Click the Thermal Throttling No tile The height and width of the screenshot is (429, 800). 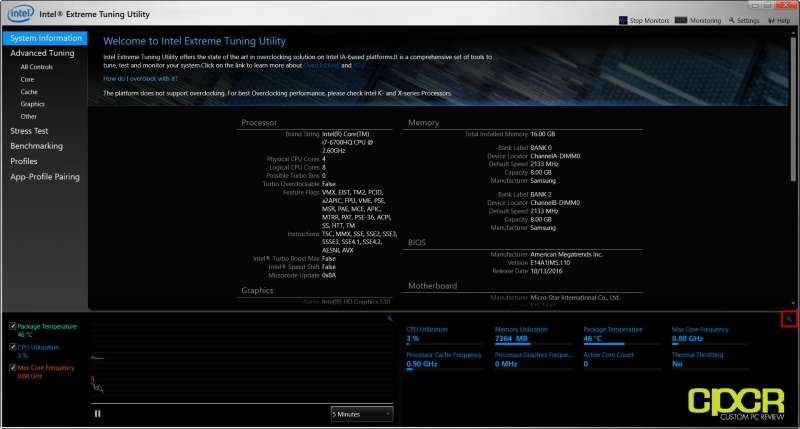coord(710,360)
